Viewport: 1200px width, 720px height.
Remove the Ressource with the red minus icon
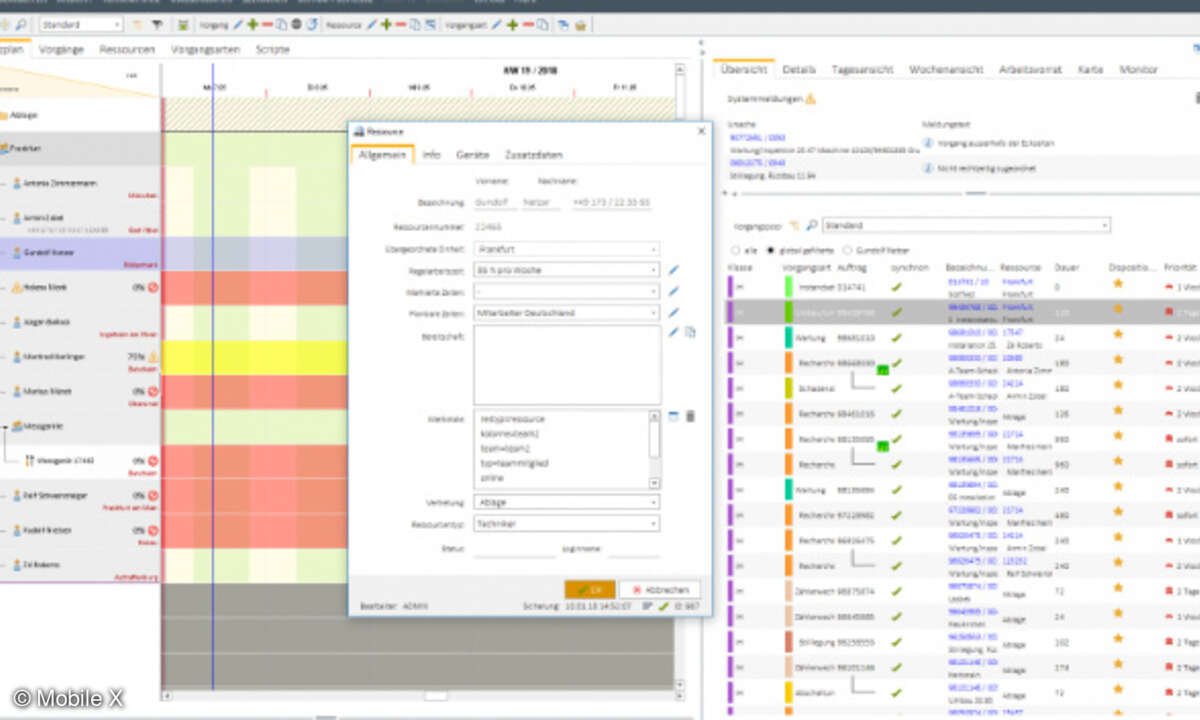(400, 24)
